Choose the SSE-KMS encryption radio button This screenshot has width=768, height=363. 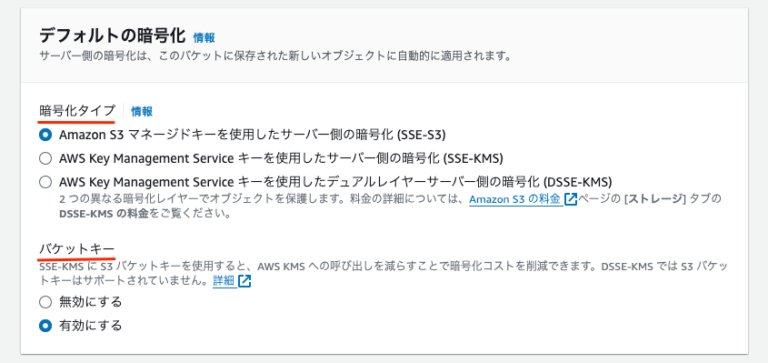pyautogui.click(x=45, y=158)
